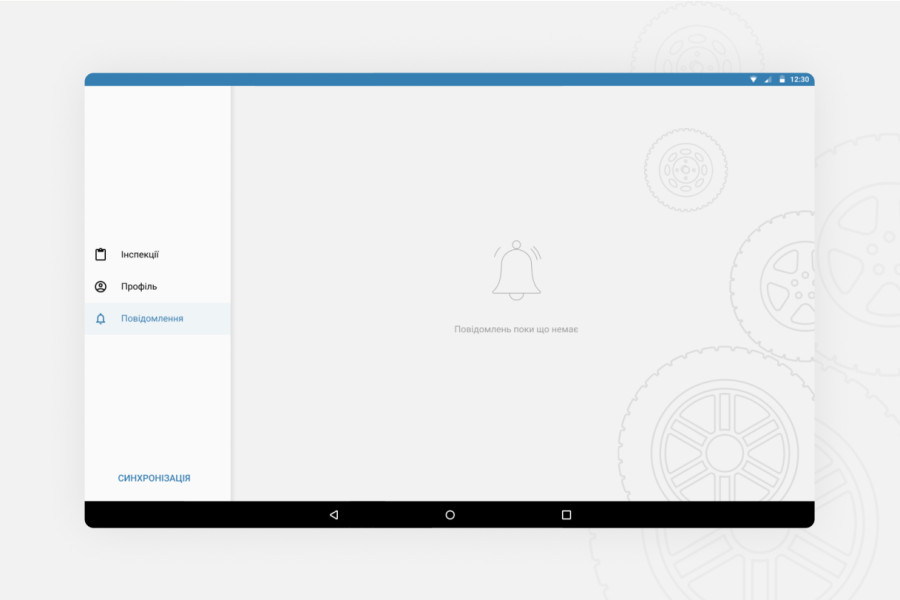Screen dimensions: 900x600
Task: Click the empty header area above Інспекції
Action: 157,160
